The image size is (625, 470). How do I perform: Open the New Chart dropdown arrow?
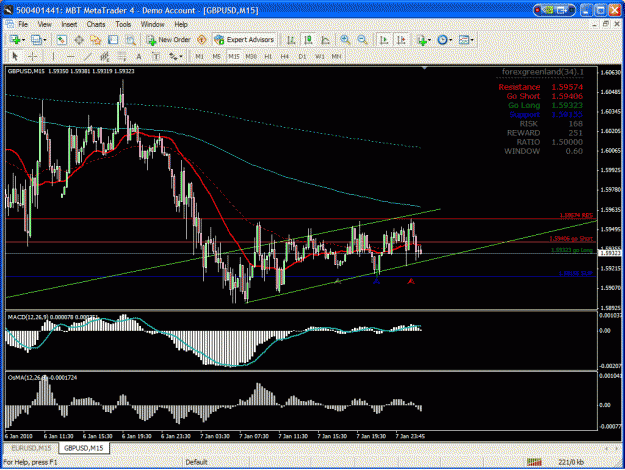(x=24, y=40)
